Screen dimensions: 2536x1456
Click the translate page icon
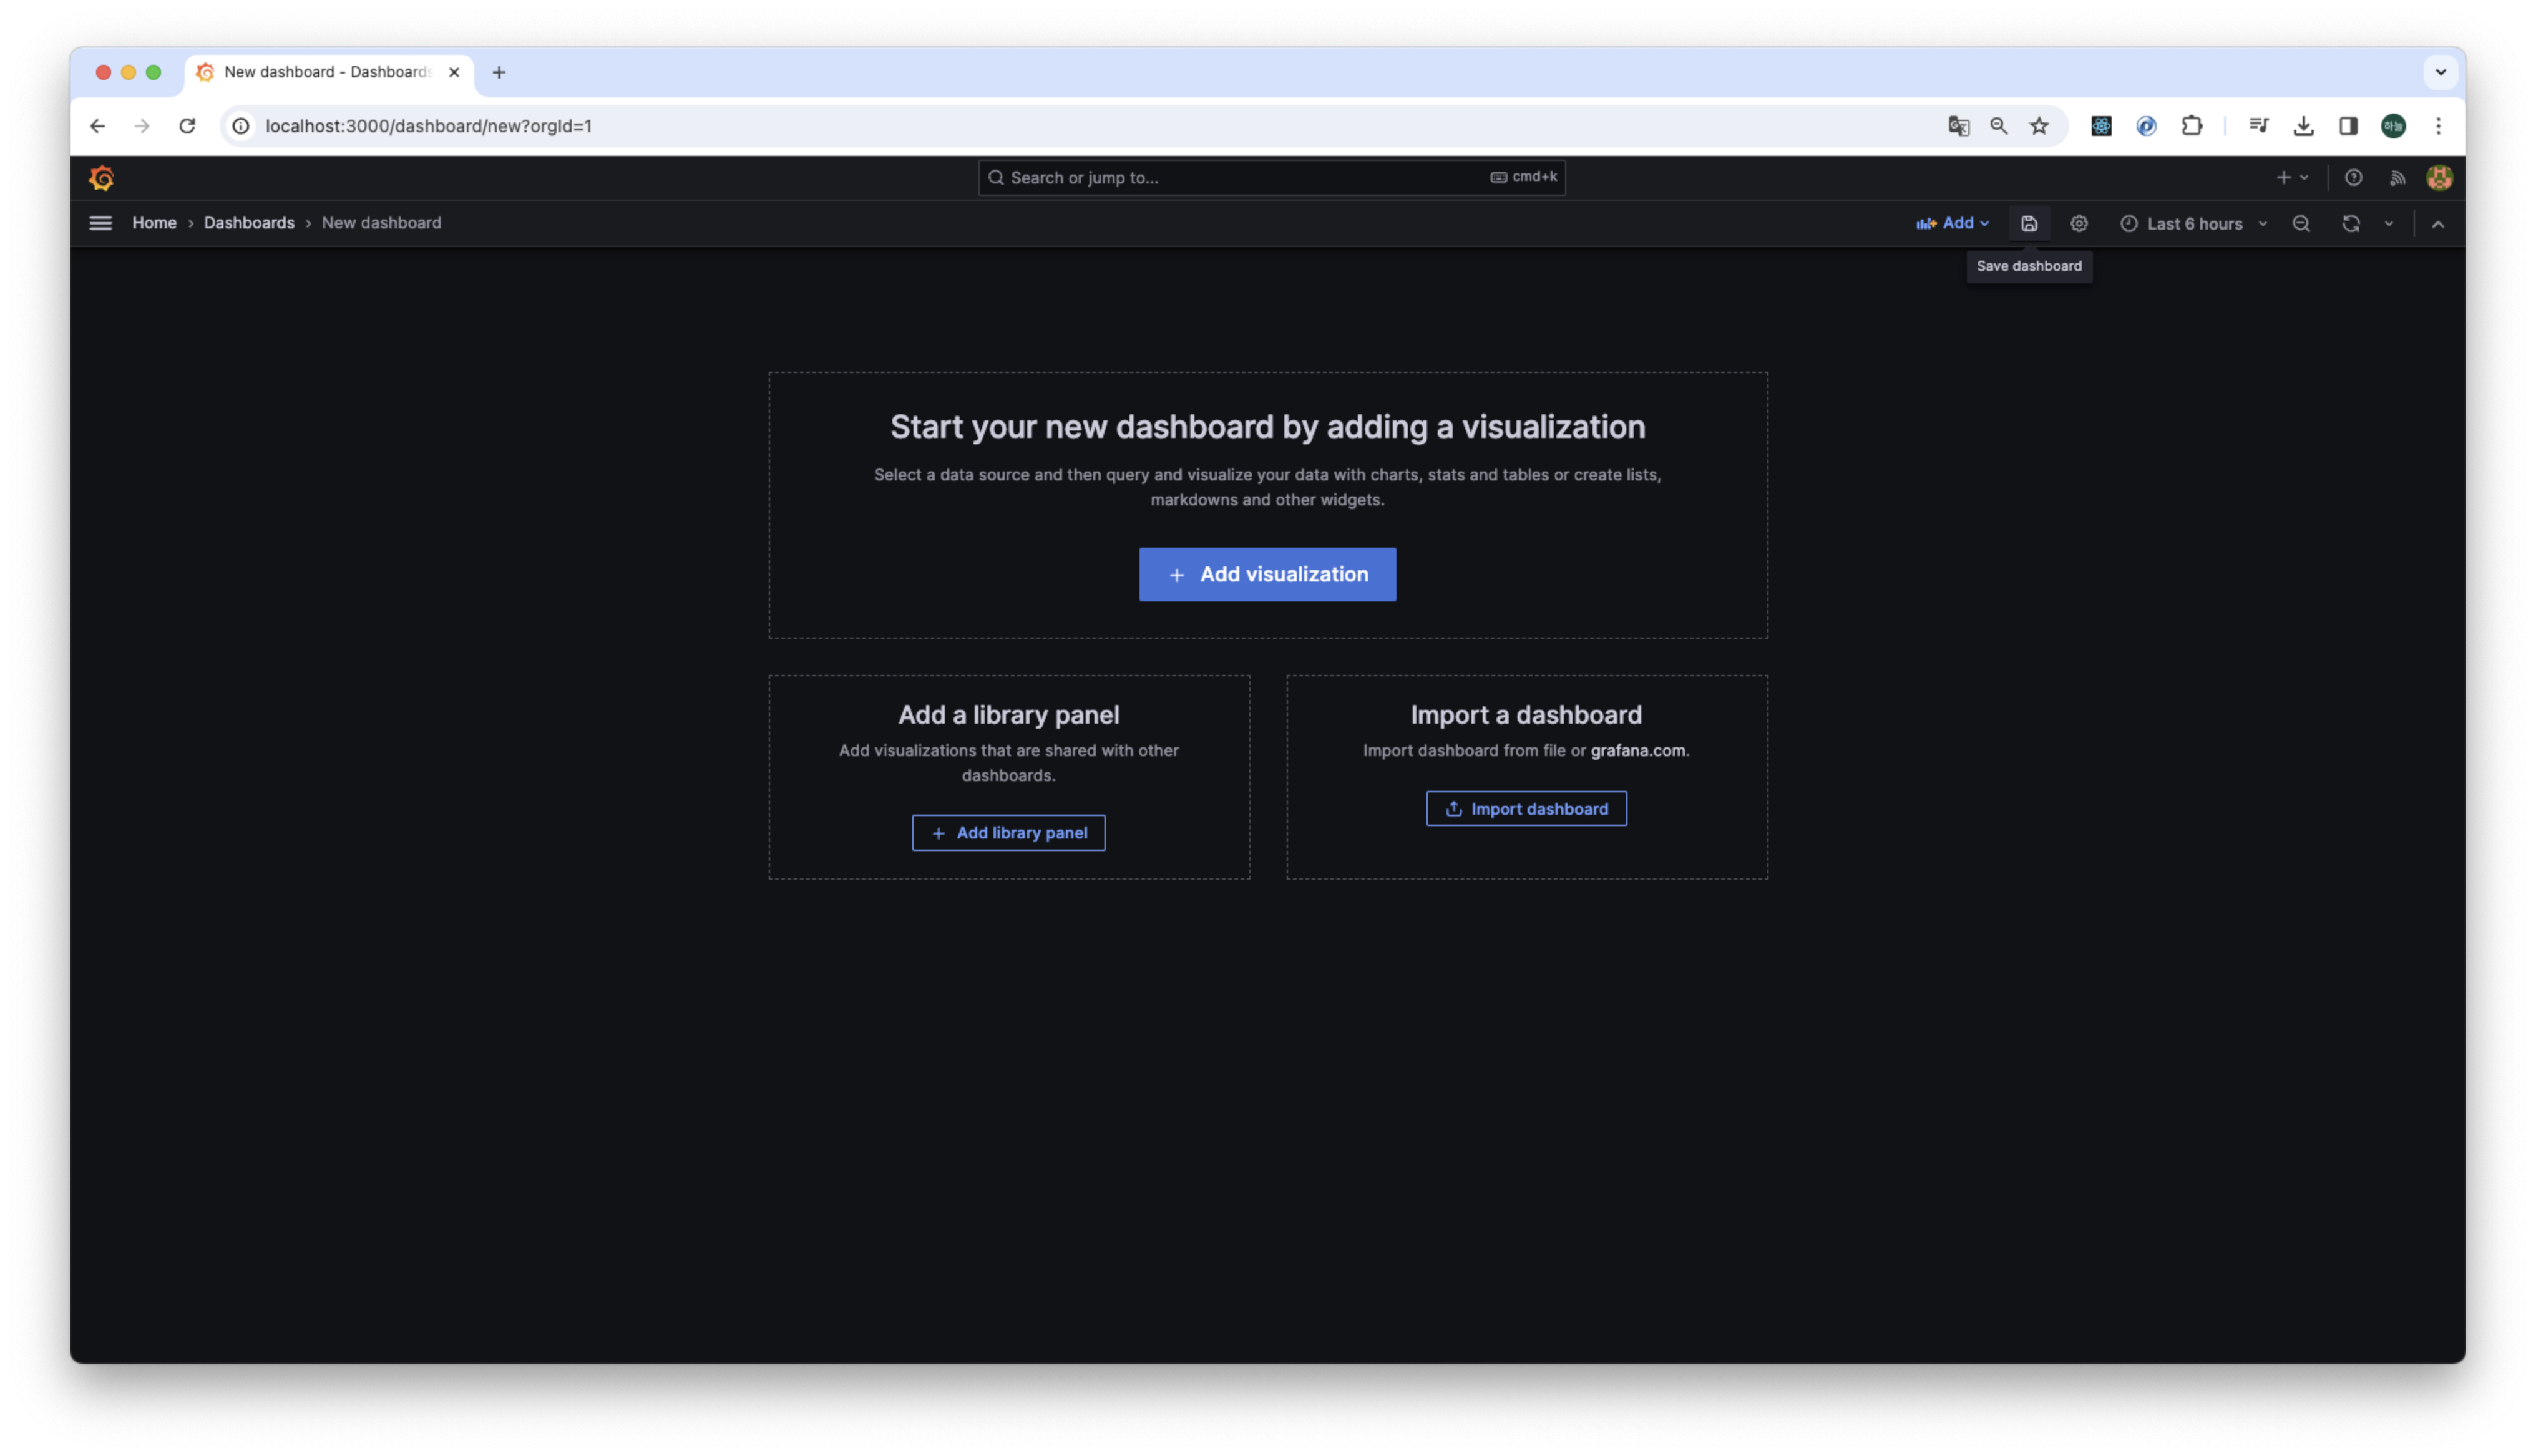click(x=1958, y=126)
